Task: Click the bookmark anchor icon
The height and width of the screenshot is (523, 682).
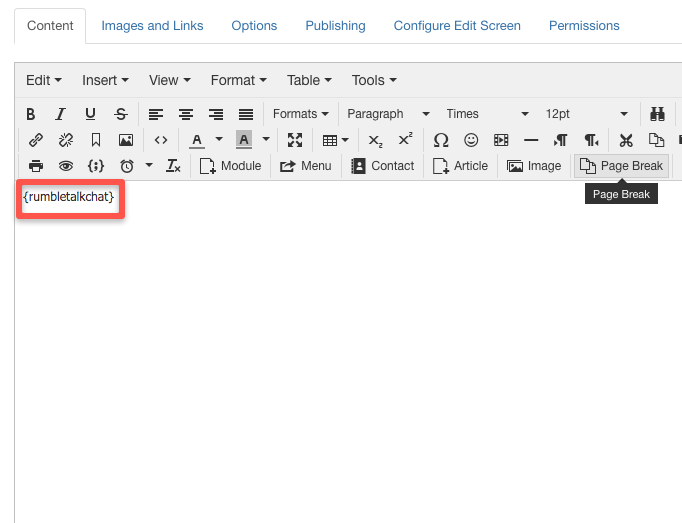Action: [96, 140]
